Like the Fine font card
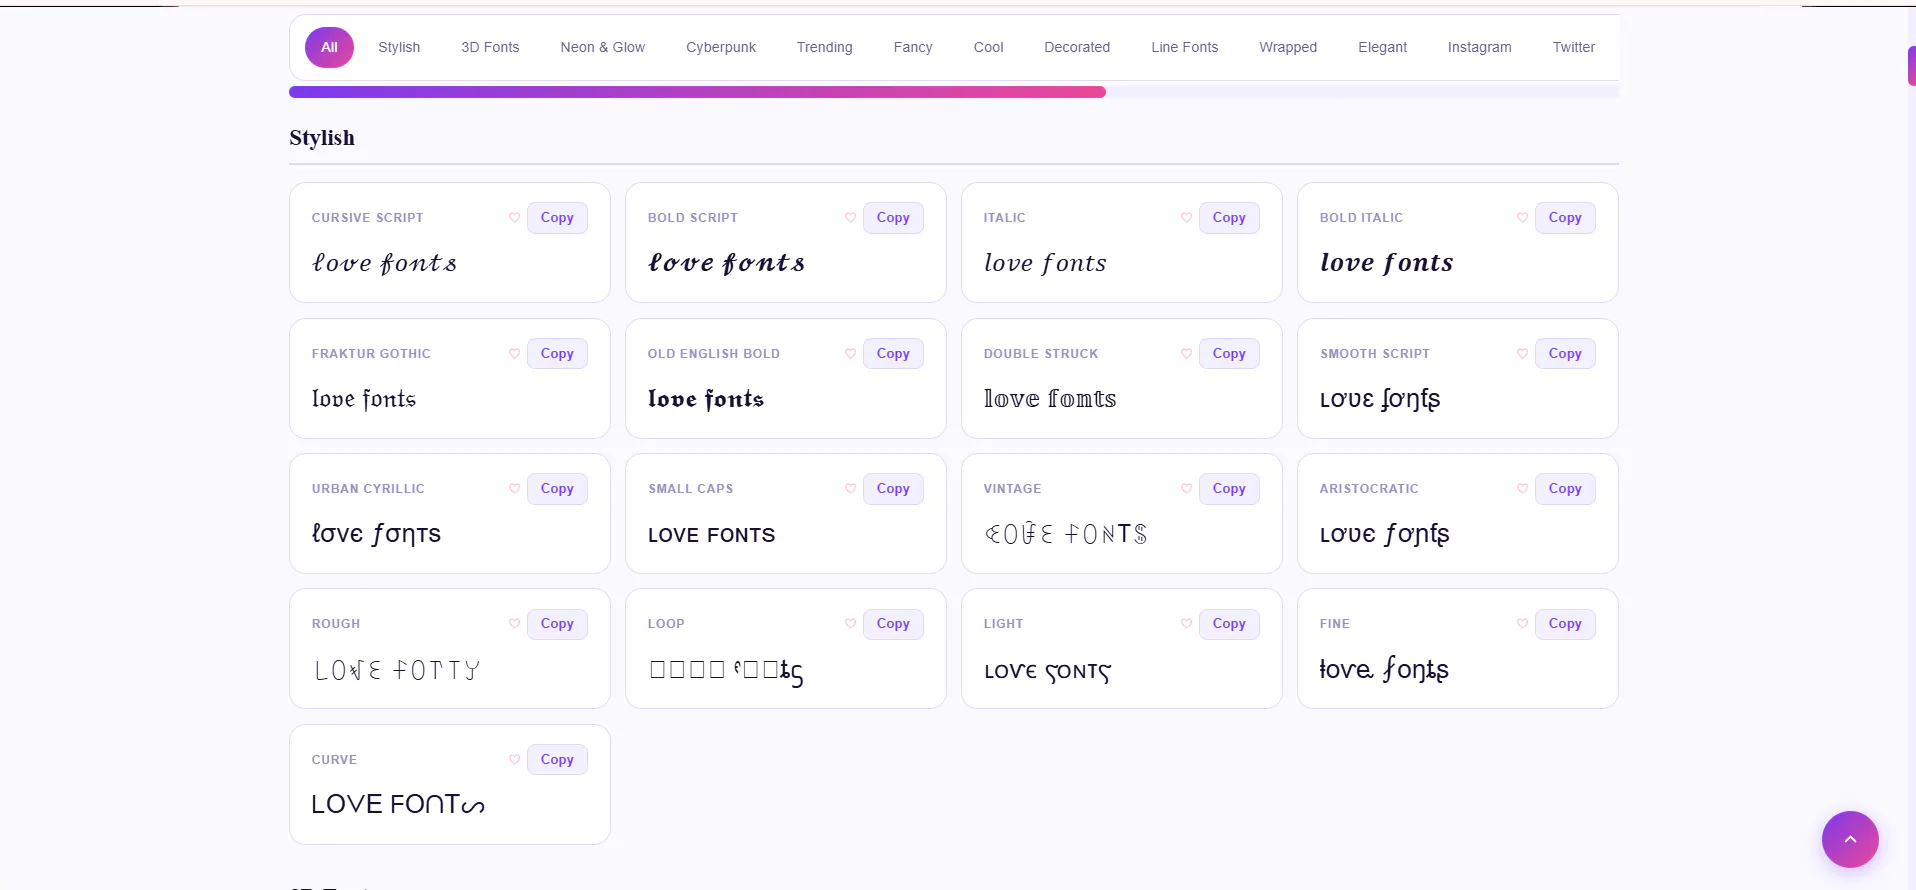Viewport: 1916px width, 890px height. [x=1522, y=624]
